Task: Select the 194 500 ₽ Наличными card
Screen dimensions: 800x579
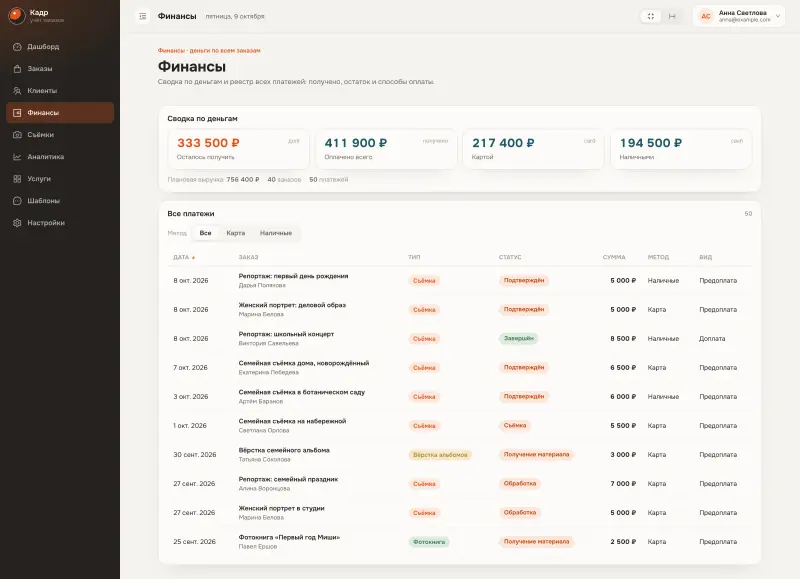Action: coord(681,149)
